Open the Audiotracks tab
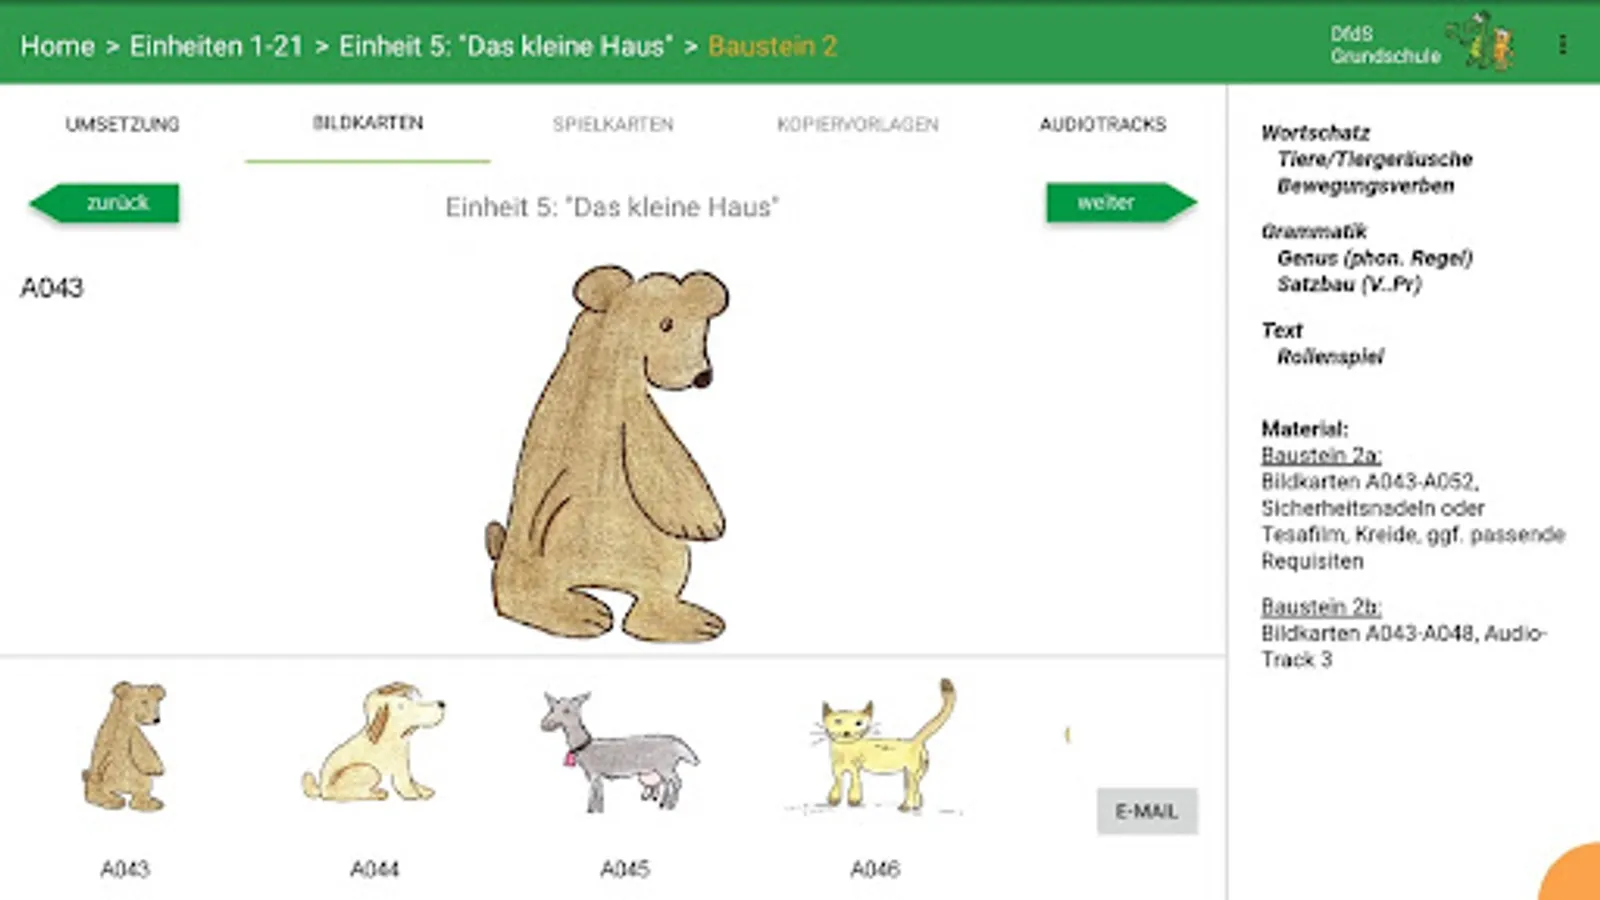Viewport: 1600px width, 900px height. pyautogui.click(x=1103, y=124)
